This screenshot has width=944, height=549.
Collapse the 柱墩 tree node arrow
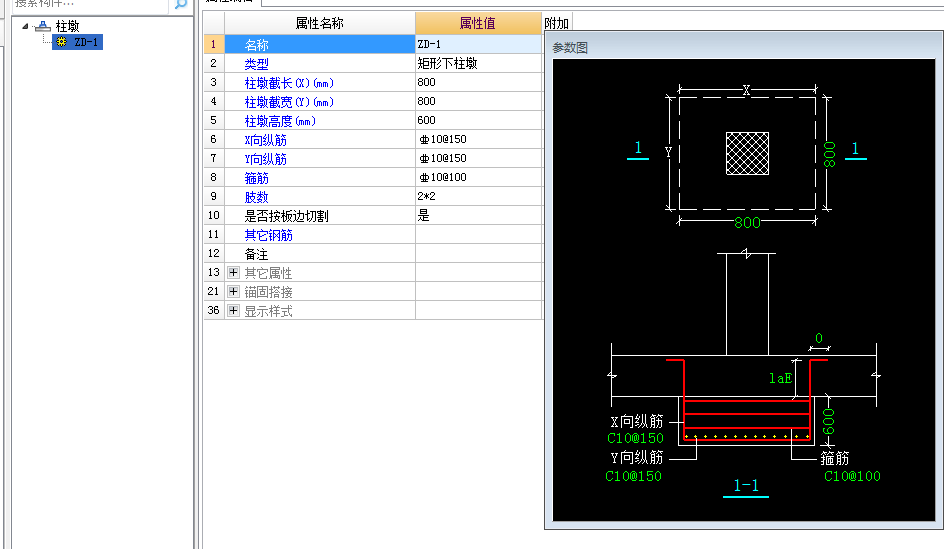[25, 26]
